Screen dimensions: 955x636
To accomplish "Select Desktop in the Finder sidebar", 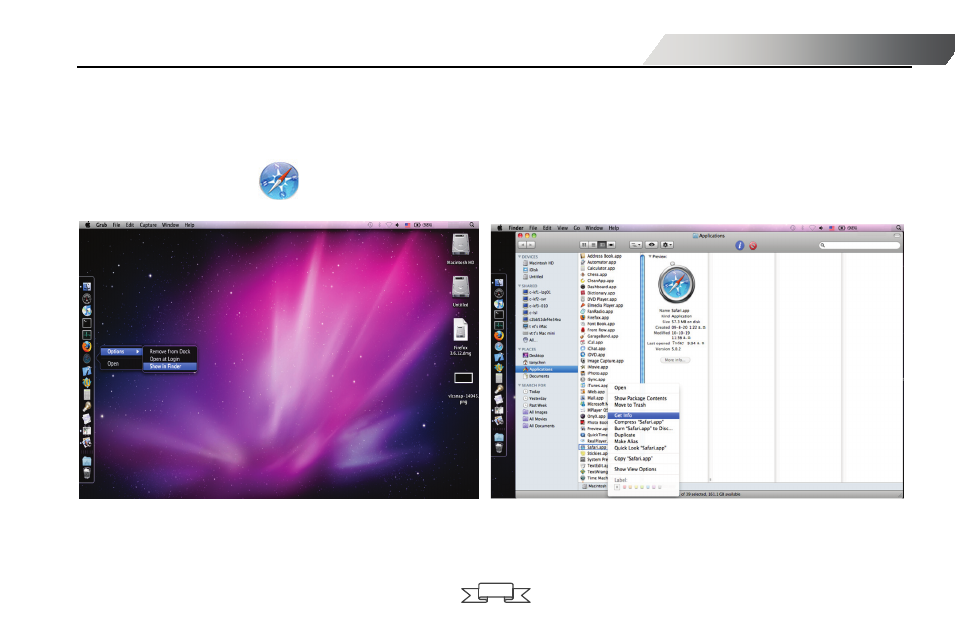I will point(534,356).
